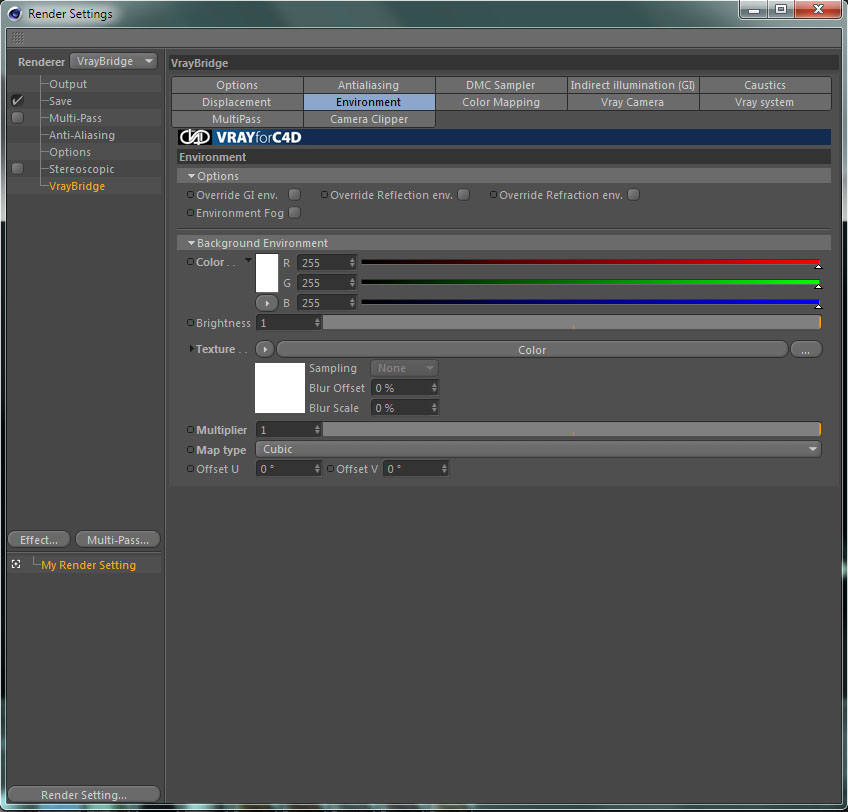Screen dimensions: 848x812
Task: Click Override GI env. keyframe dot
Action: pos(190,194)
